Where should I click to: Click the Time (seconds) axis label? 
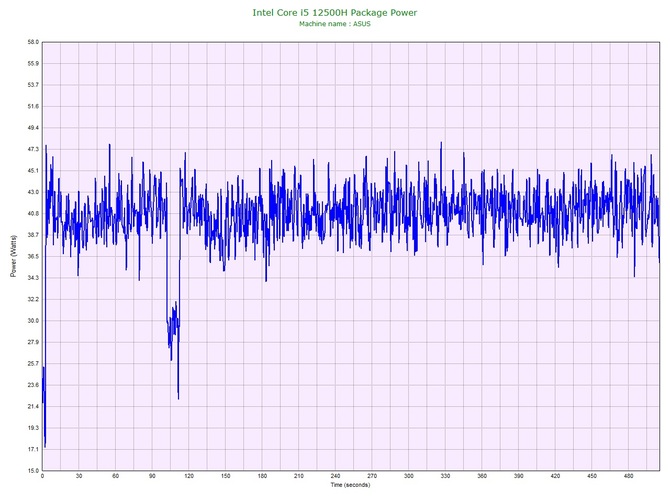(x=350, y=485)
